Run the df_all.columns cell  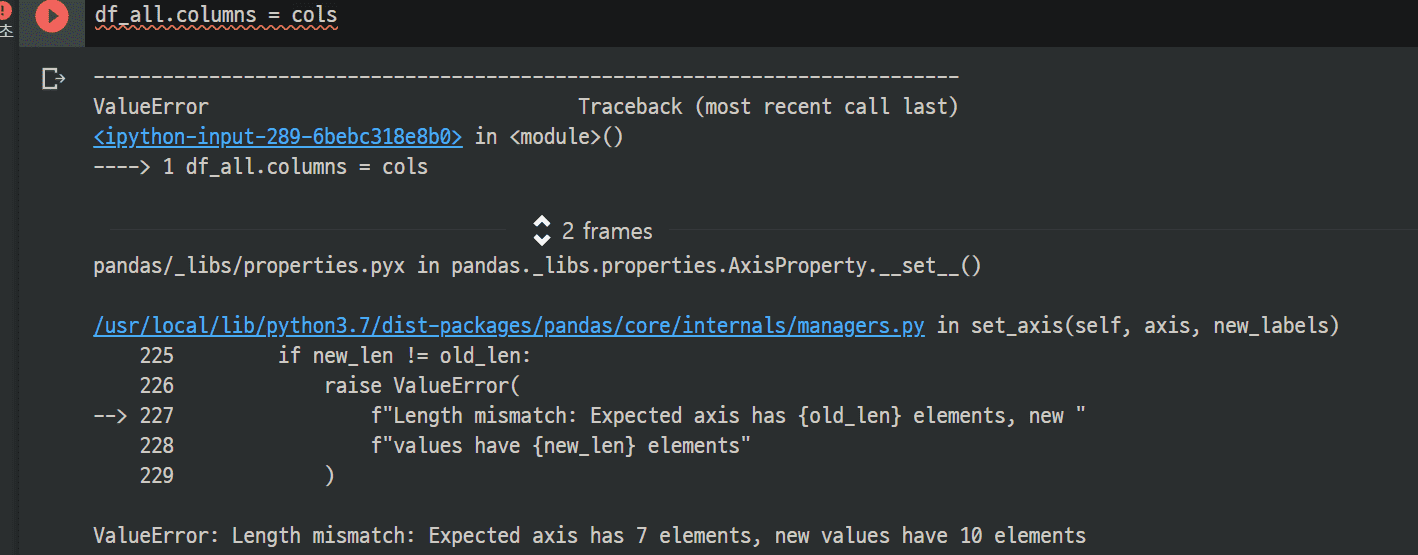[51, 16]
